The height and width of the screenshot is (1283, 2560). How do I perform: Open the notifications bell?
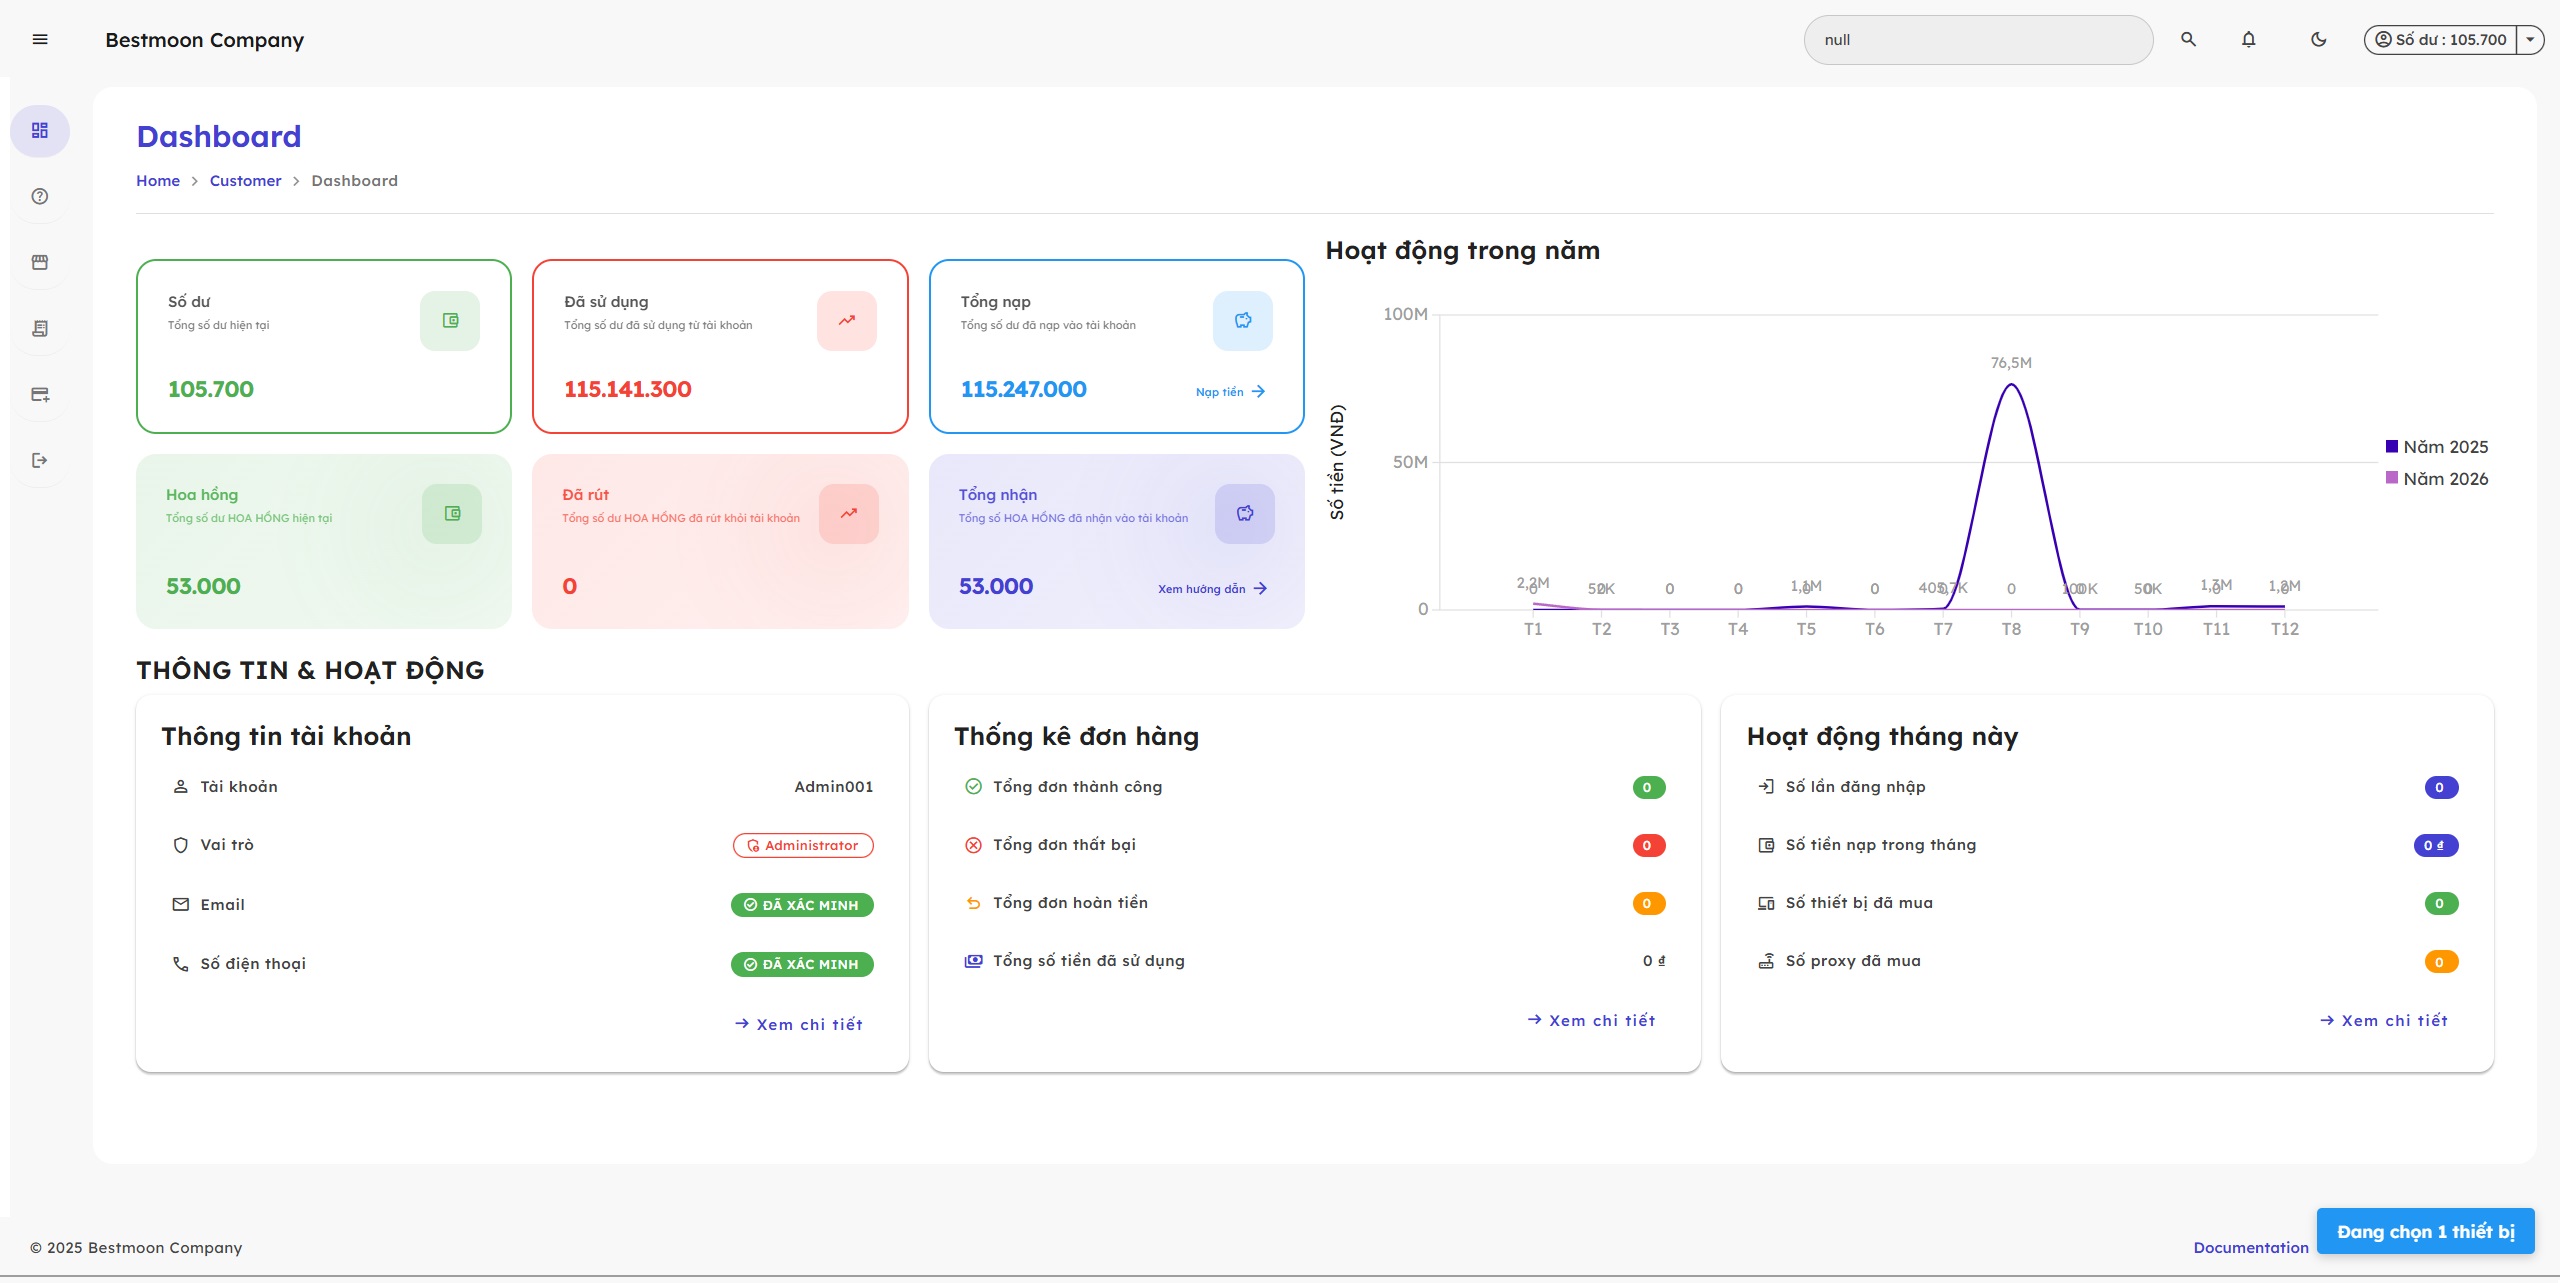pos(2248,40)
